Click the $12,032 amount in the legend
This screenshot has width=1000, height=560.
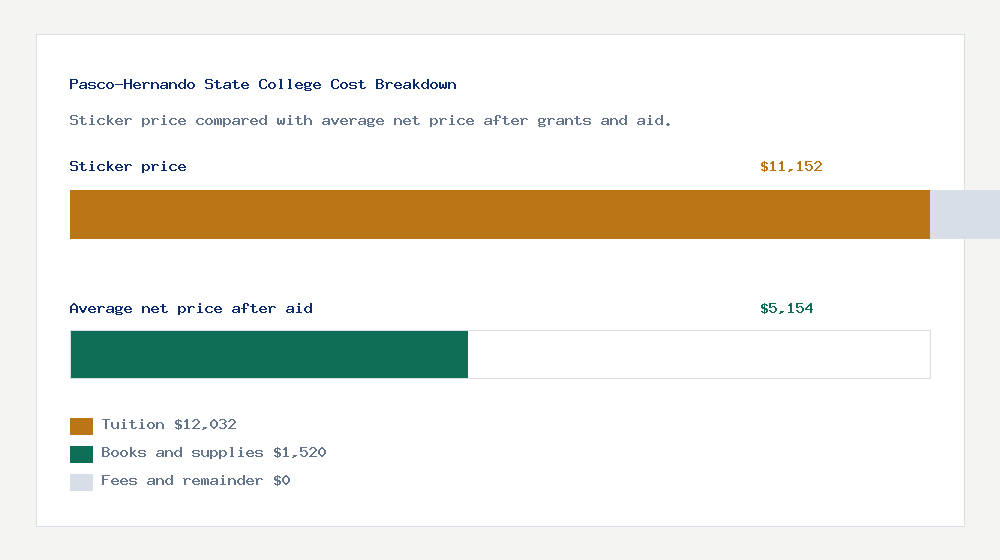click(x=205, y=425)
